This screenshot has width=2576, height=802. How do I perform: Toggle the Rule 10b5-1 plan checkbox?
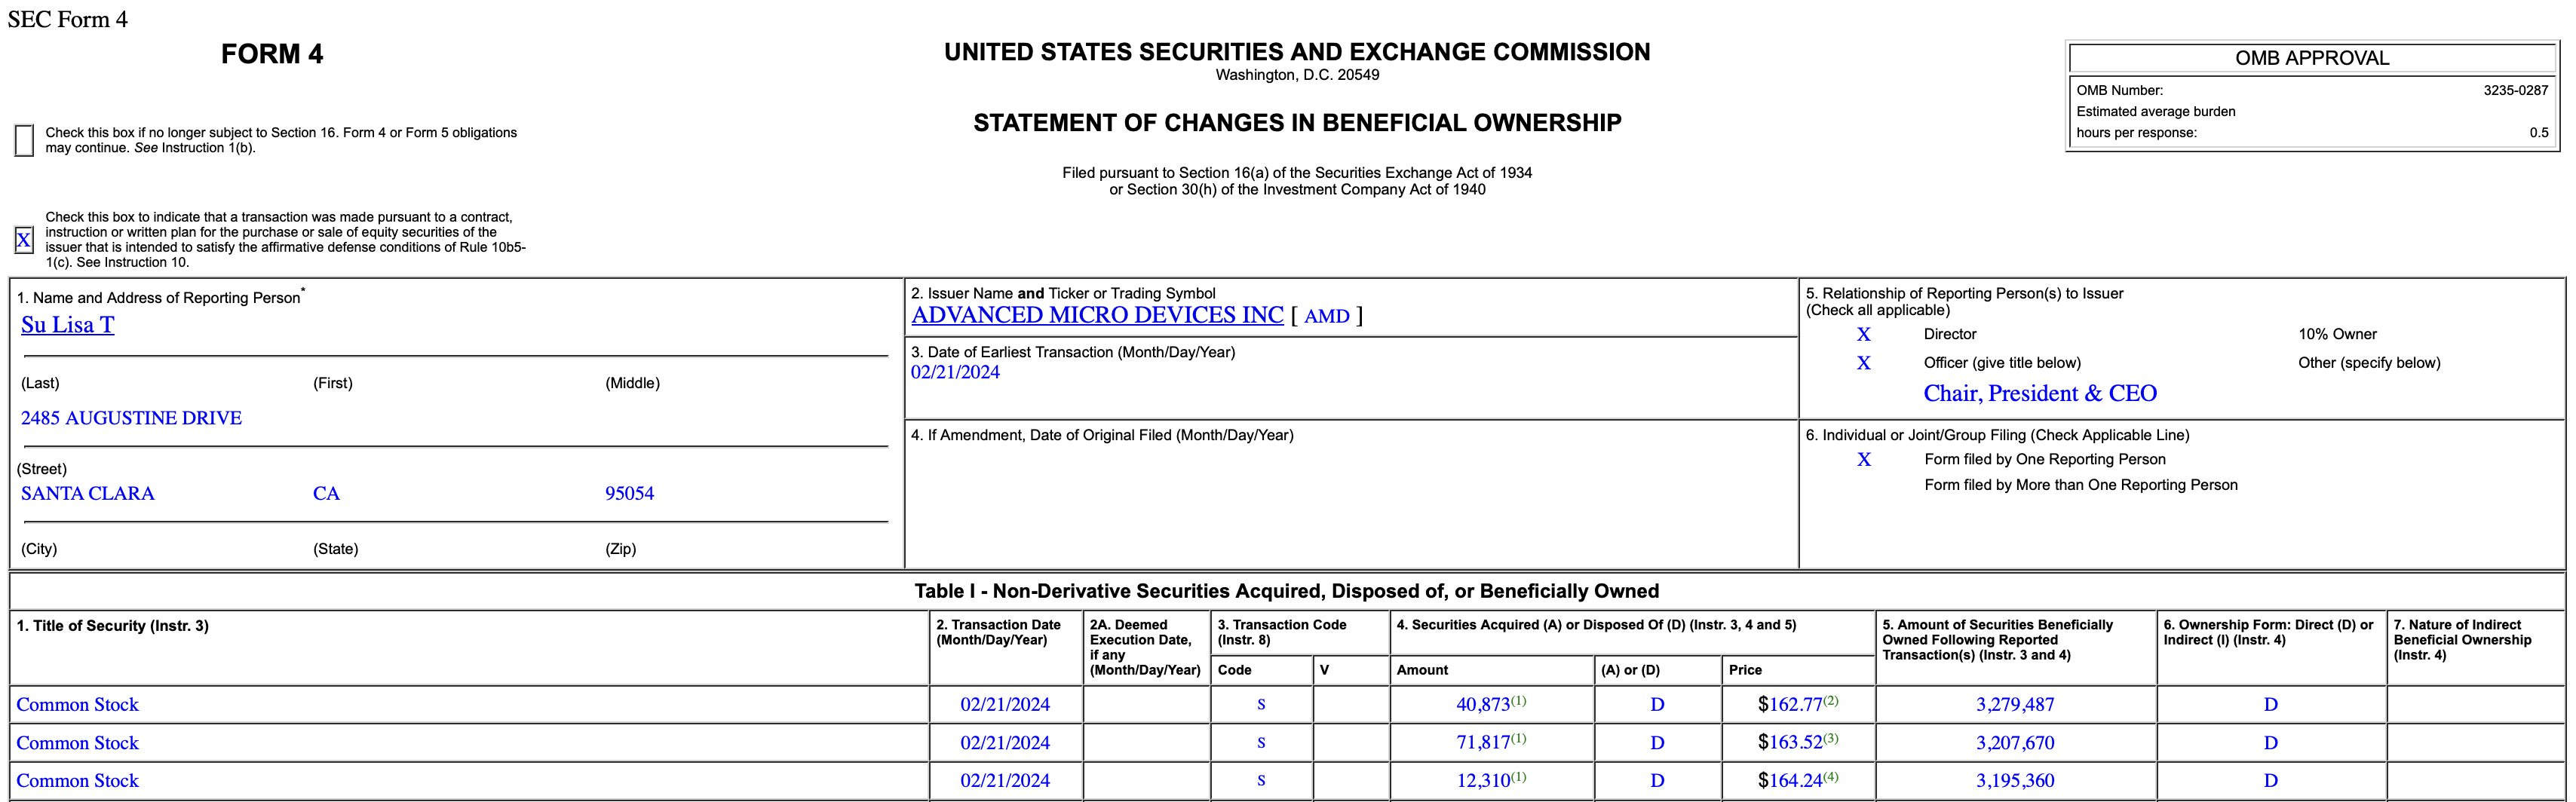(24, 240)
